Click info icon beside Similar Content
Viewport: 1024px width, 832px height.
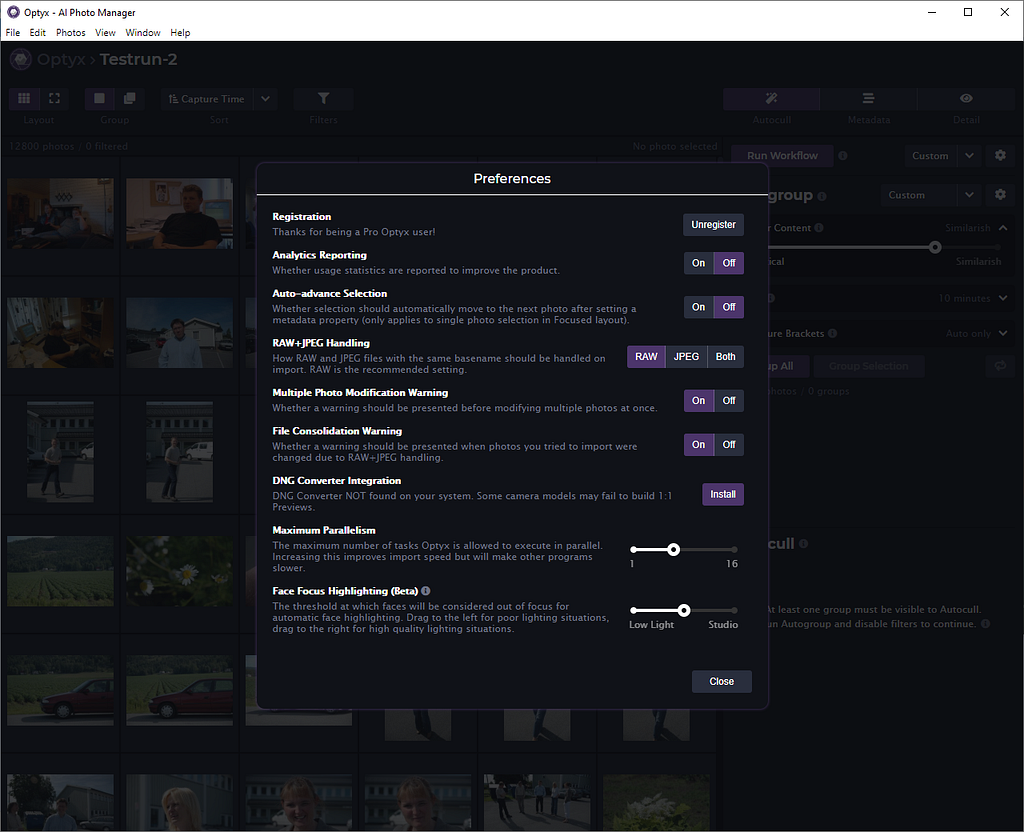(x=819, y=228)
